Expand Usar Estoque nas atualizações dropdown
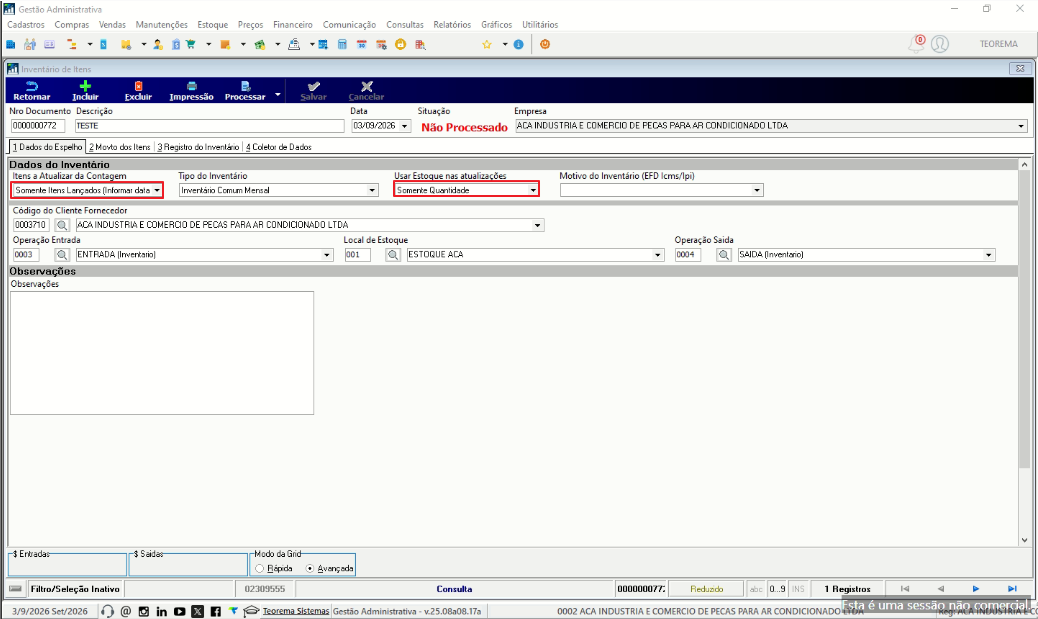The image size is (1038, 619). pos(533,191)
